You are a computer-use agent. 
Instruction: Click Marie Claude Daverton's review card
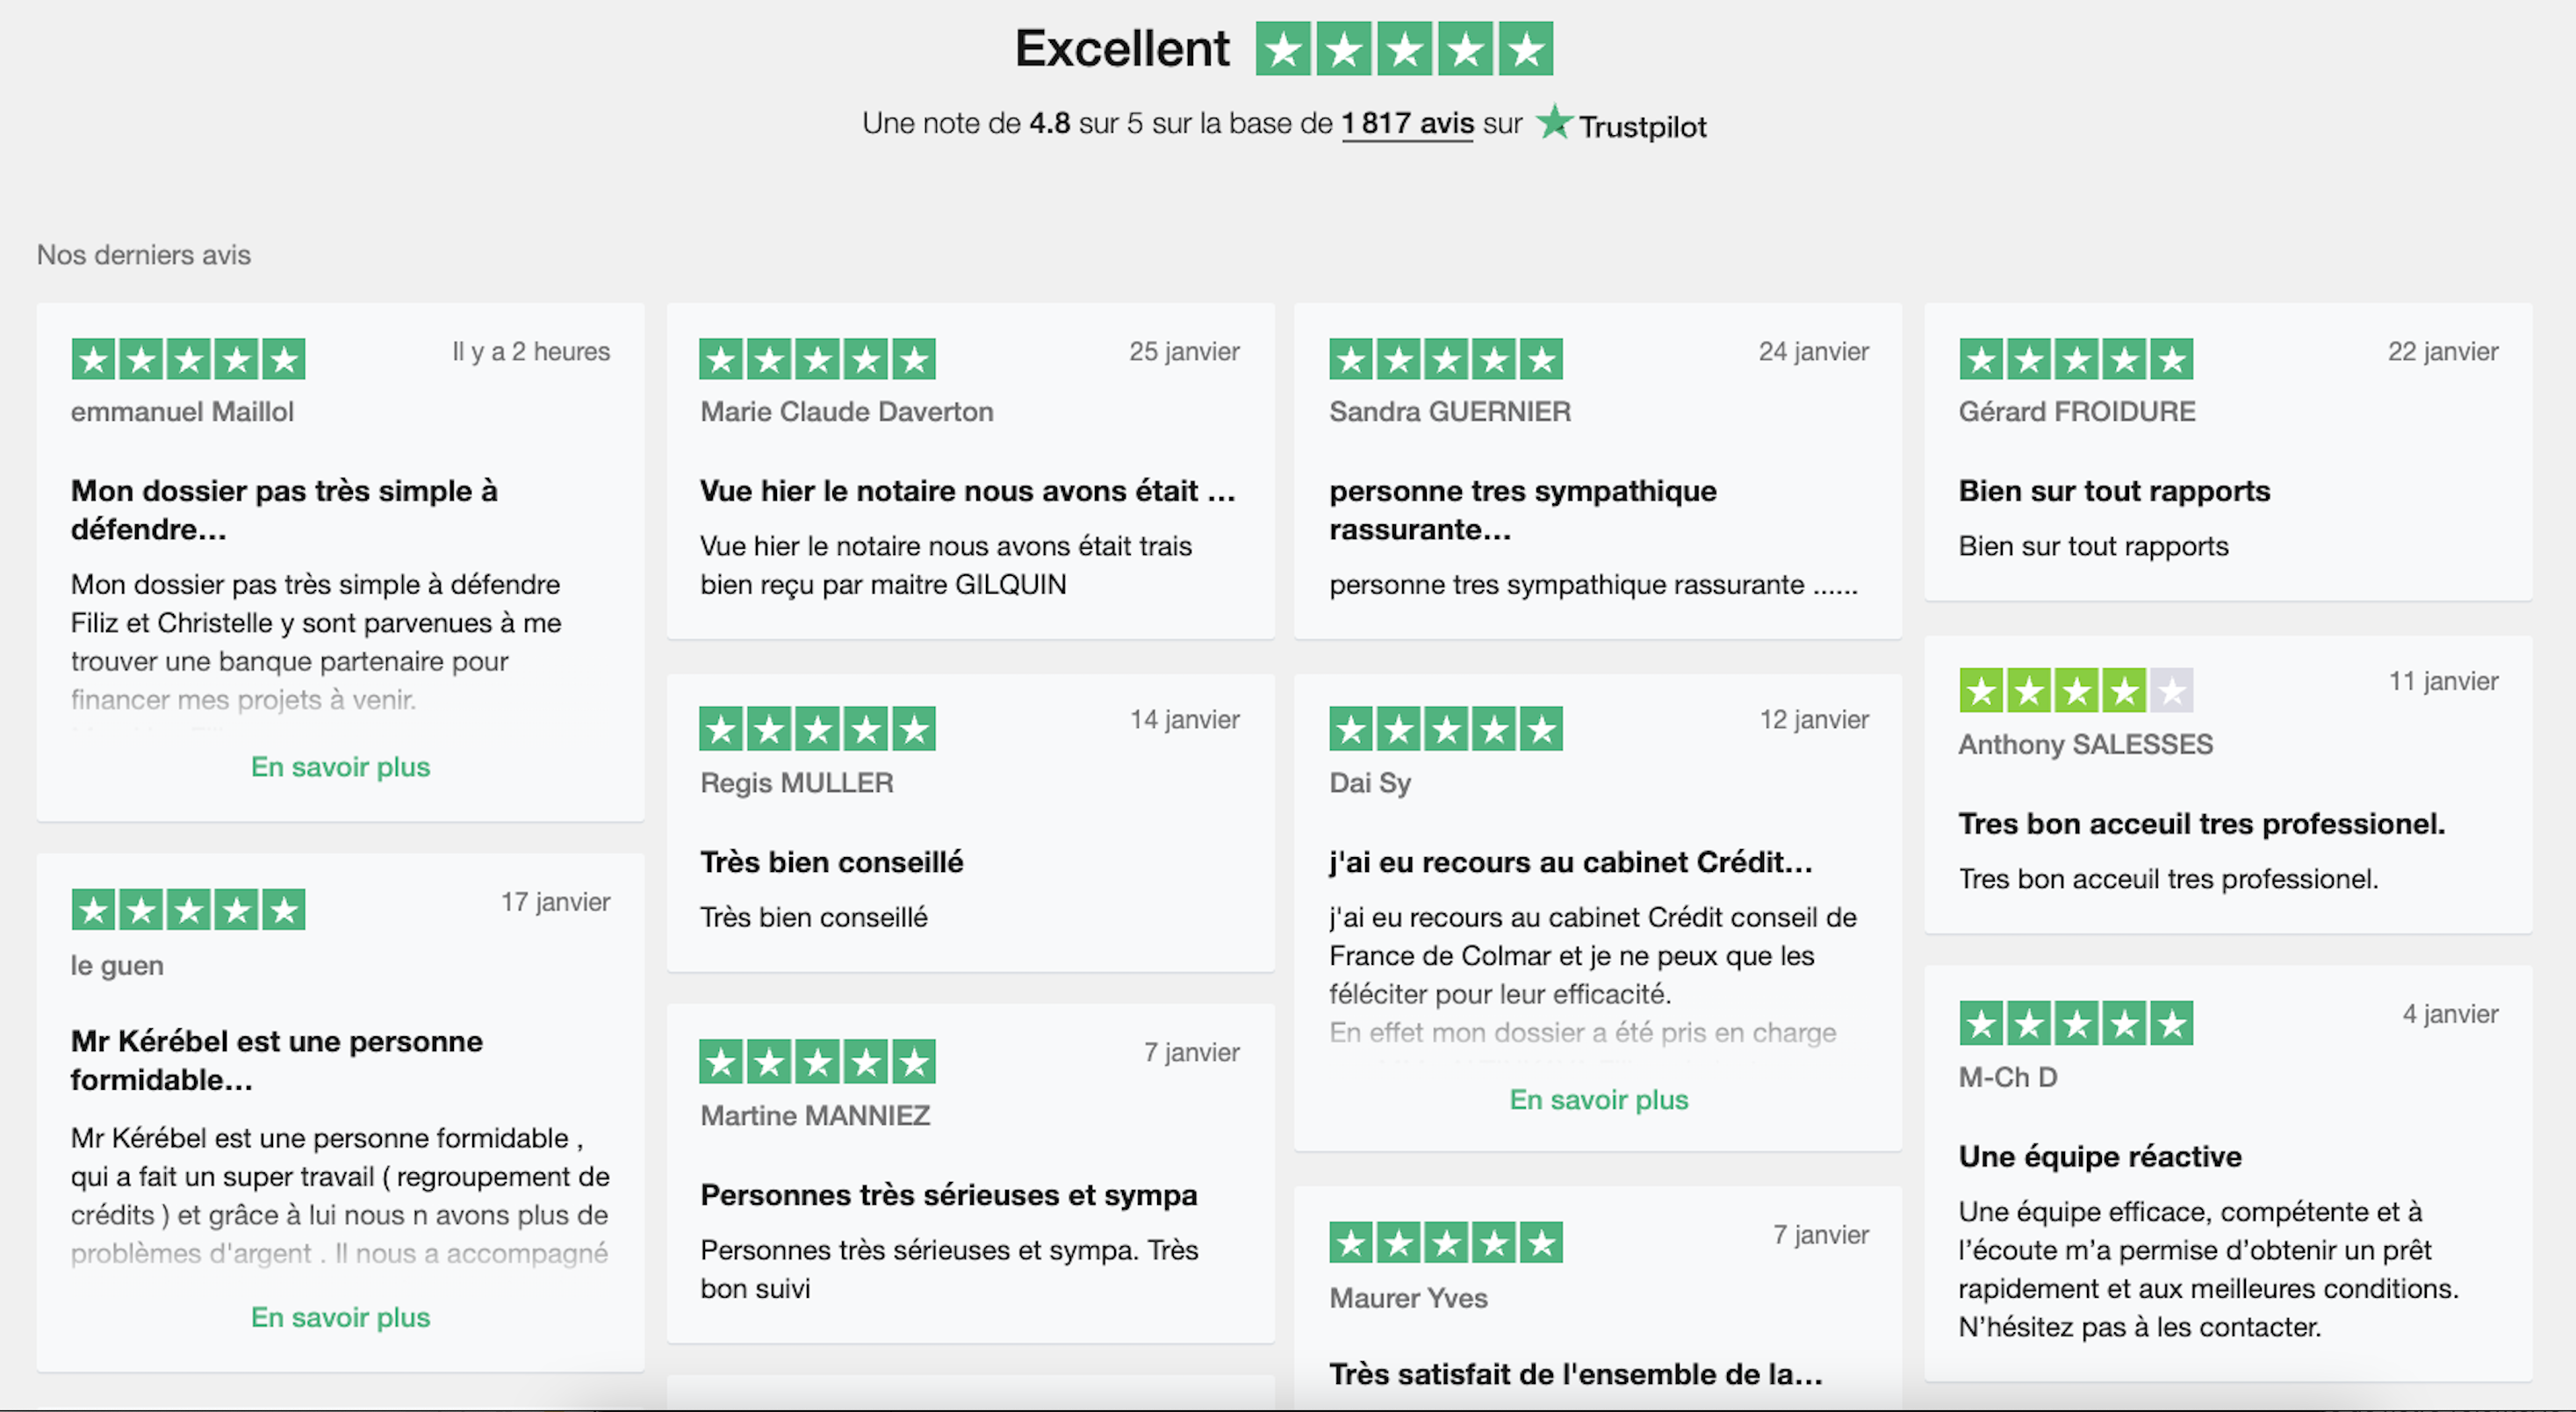tap(970, 470)
